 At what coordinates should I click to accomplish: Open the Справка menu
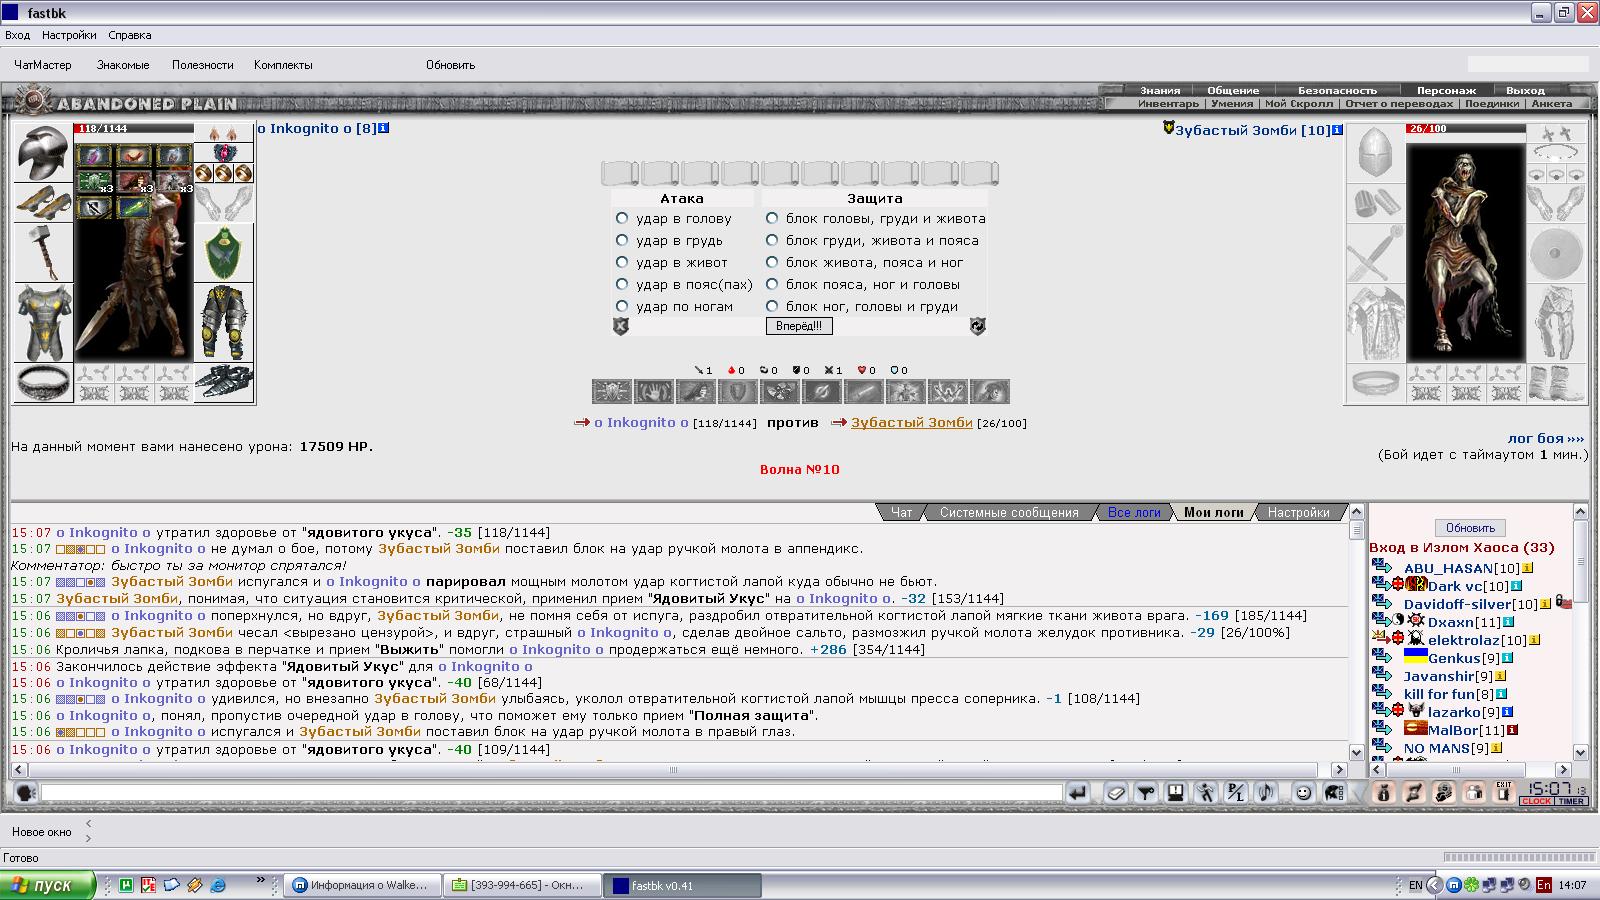[x=130, y=35]
